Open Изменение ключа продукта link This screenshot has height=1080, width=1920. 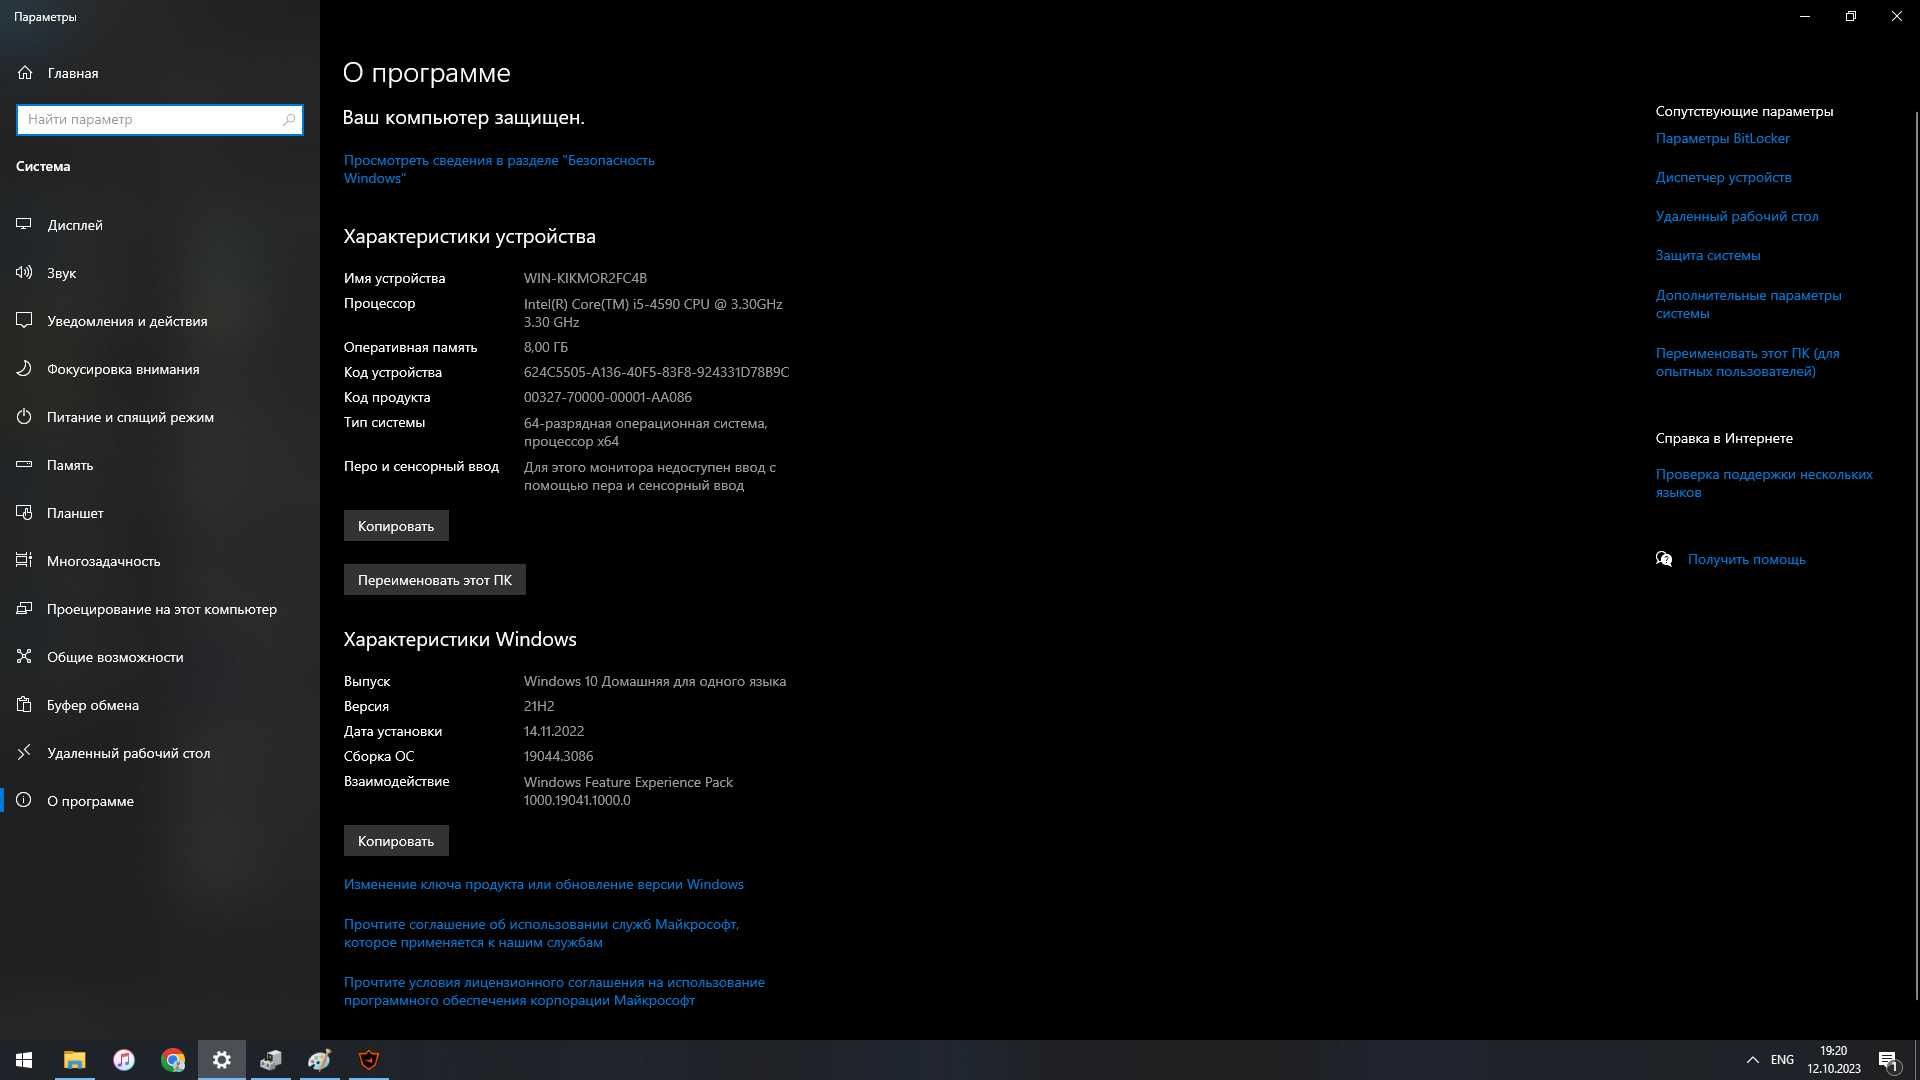pyautogui.click(x=544, y=885)
